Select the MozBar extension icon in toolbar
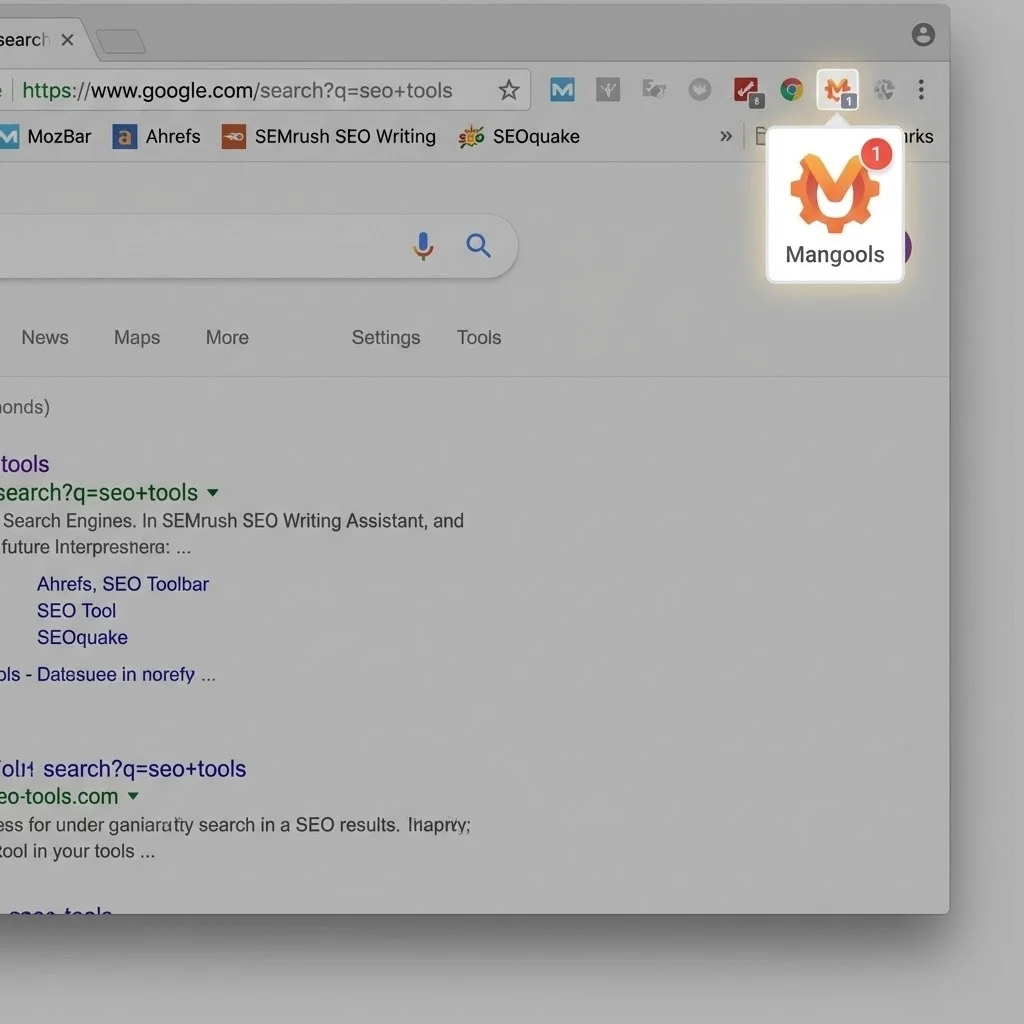This screenshot has width=1024, height=1024. click(x=561, y=90)
